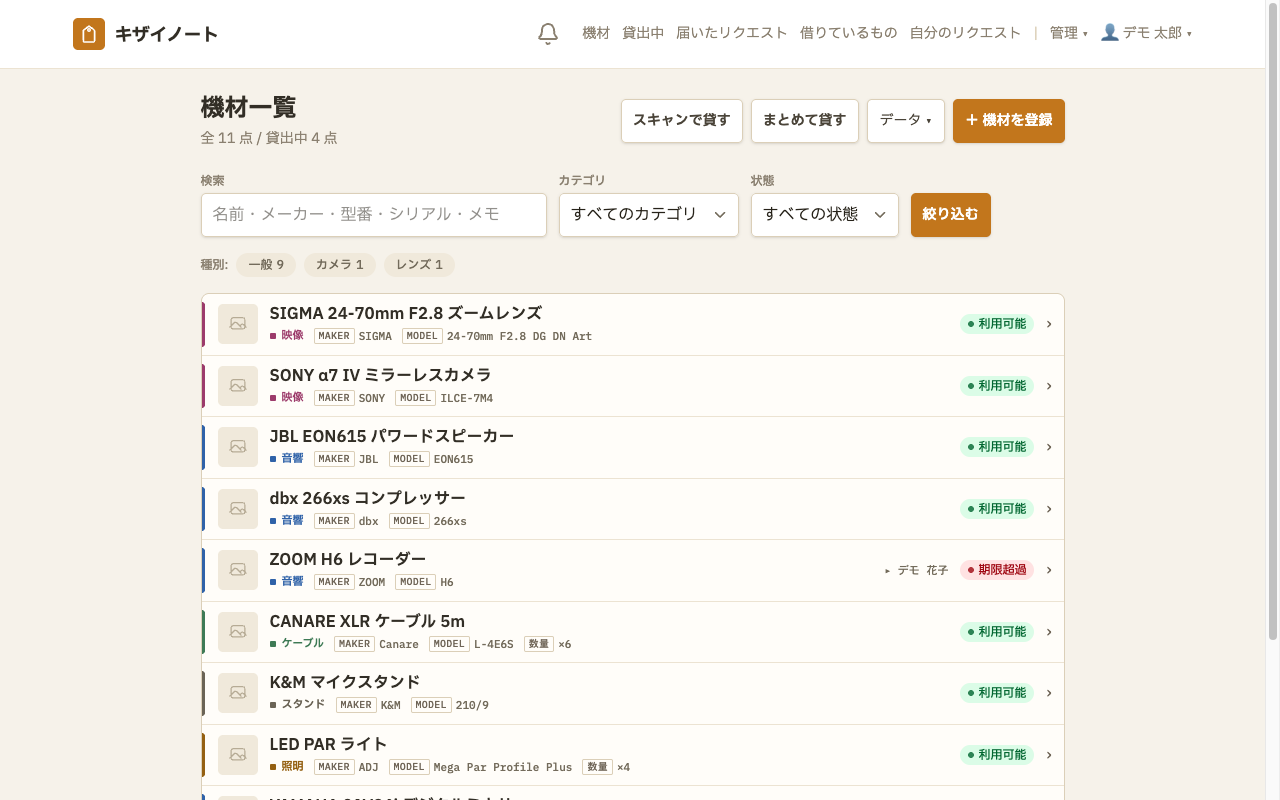Go to 届いたリクエスト in navigation

tap(732, 33)
